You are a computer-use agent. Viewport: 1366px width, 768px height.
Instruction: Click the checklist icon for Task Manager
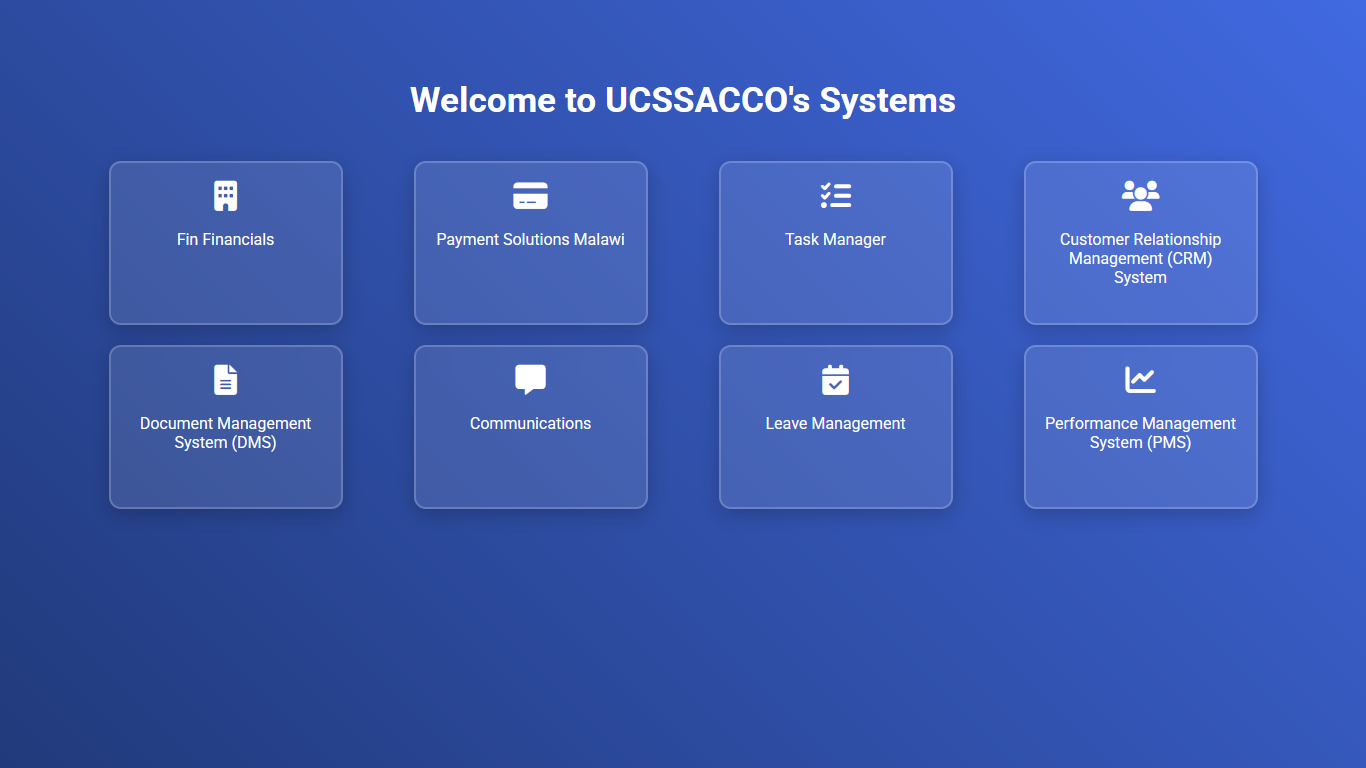pos(835,196)
